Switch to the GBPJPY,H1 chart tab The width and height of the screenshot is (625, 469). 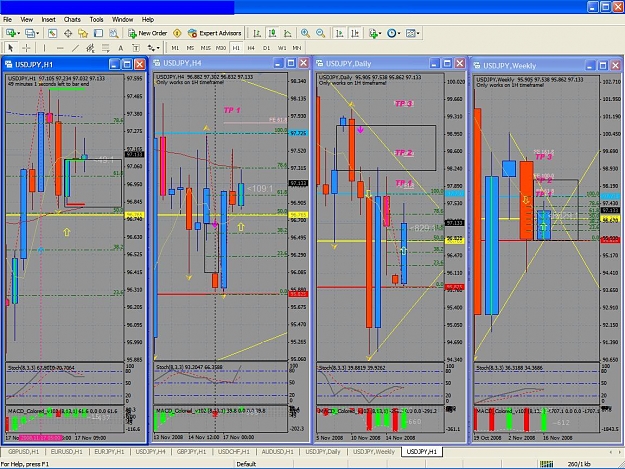(191, 452)
